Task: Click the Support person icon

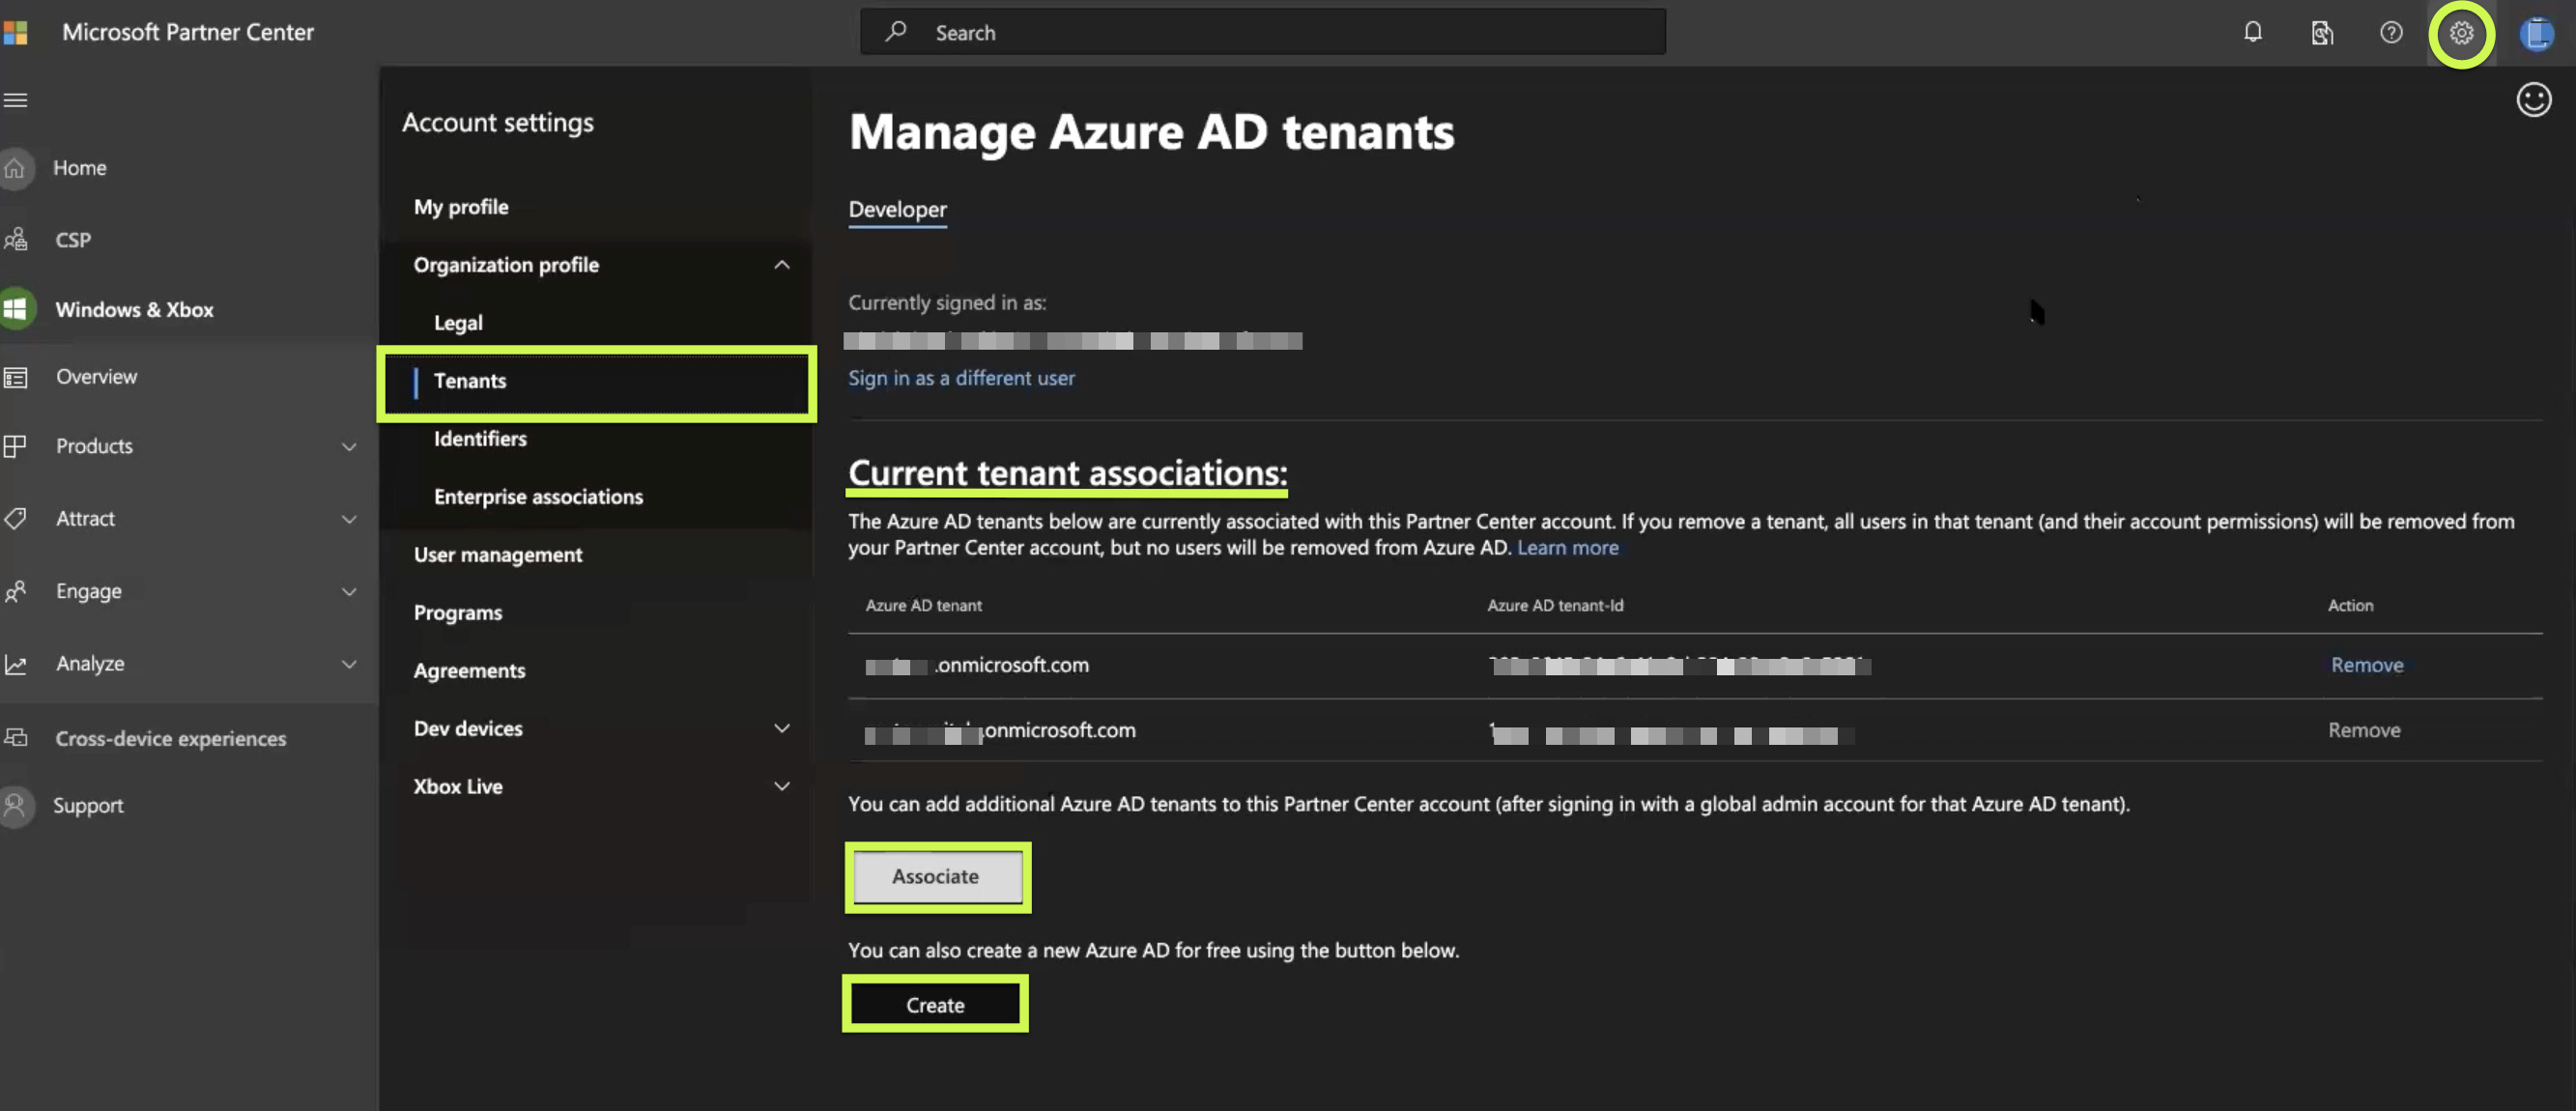Action: tap(15, 805)
